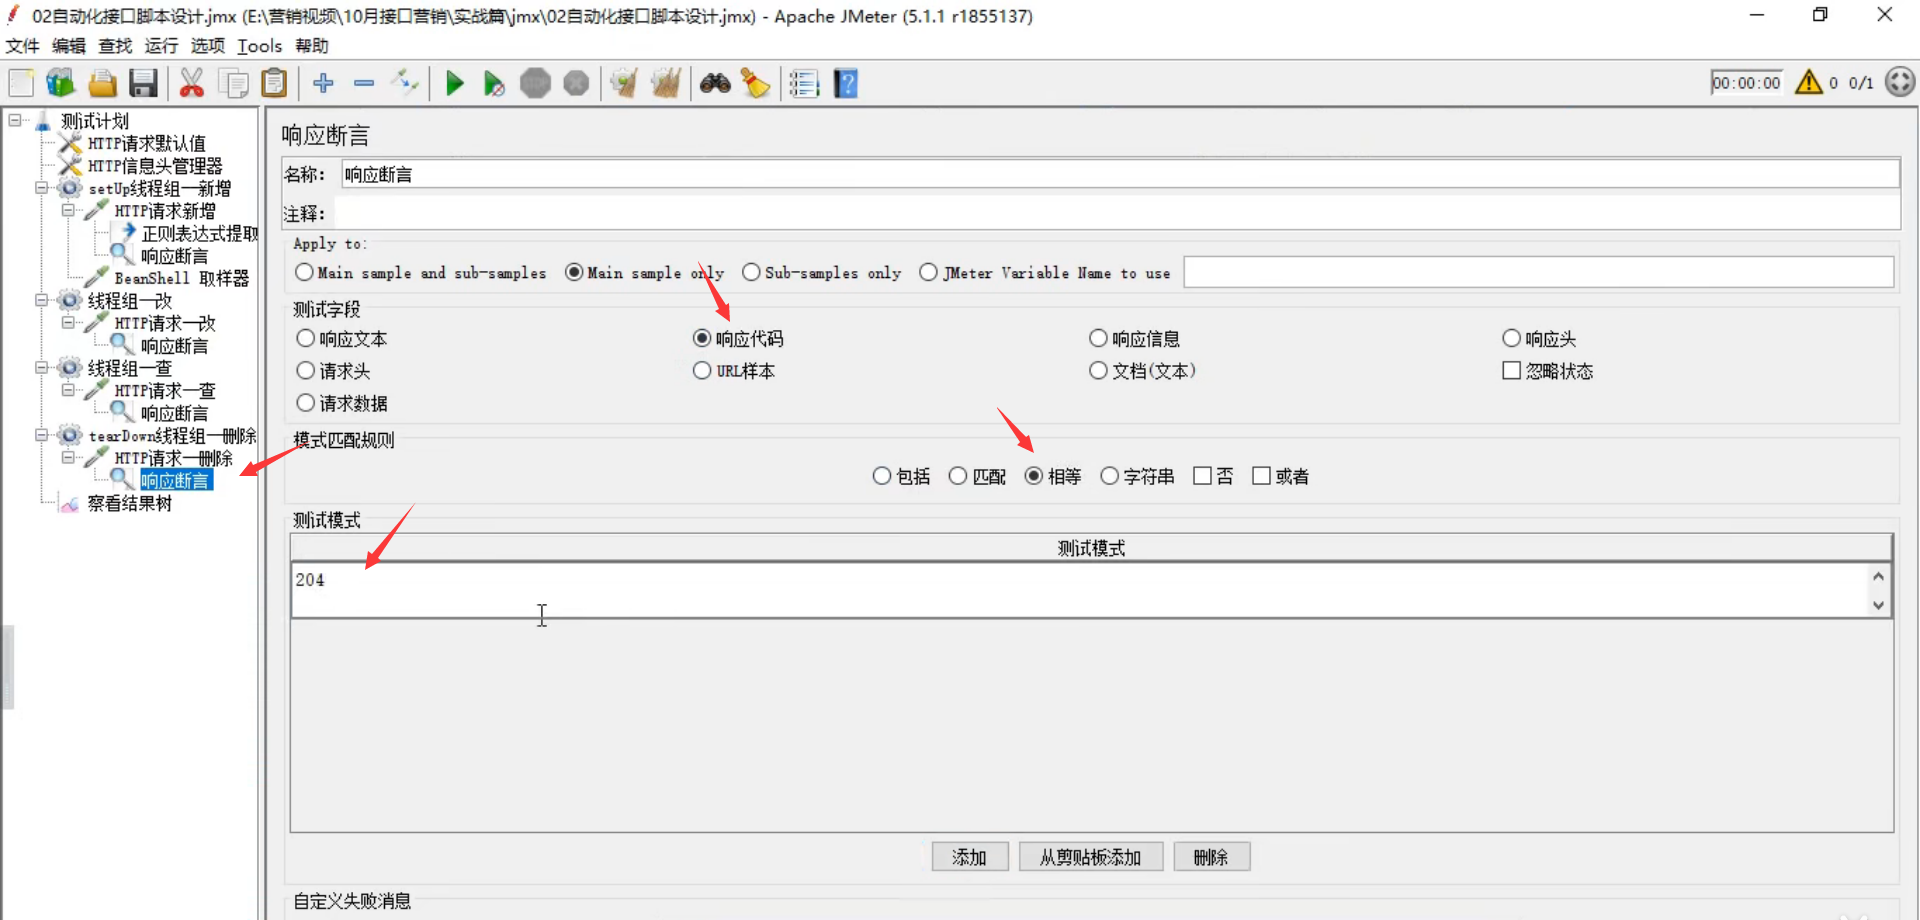
Task: Click the Open file folder icon
Action: click(x=102, y=83)
